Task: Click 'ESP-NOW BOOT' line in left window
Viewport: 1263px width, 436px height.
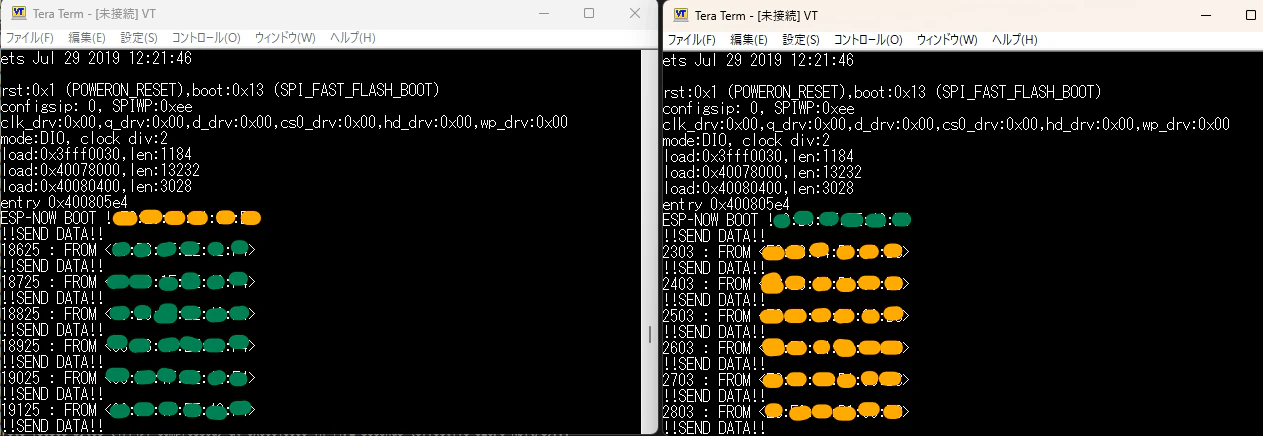Action: [131, 218]
